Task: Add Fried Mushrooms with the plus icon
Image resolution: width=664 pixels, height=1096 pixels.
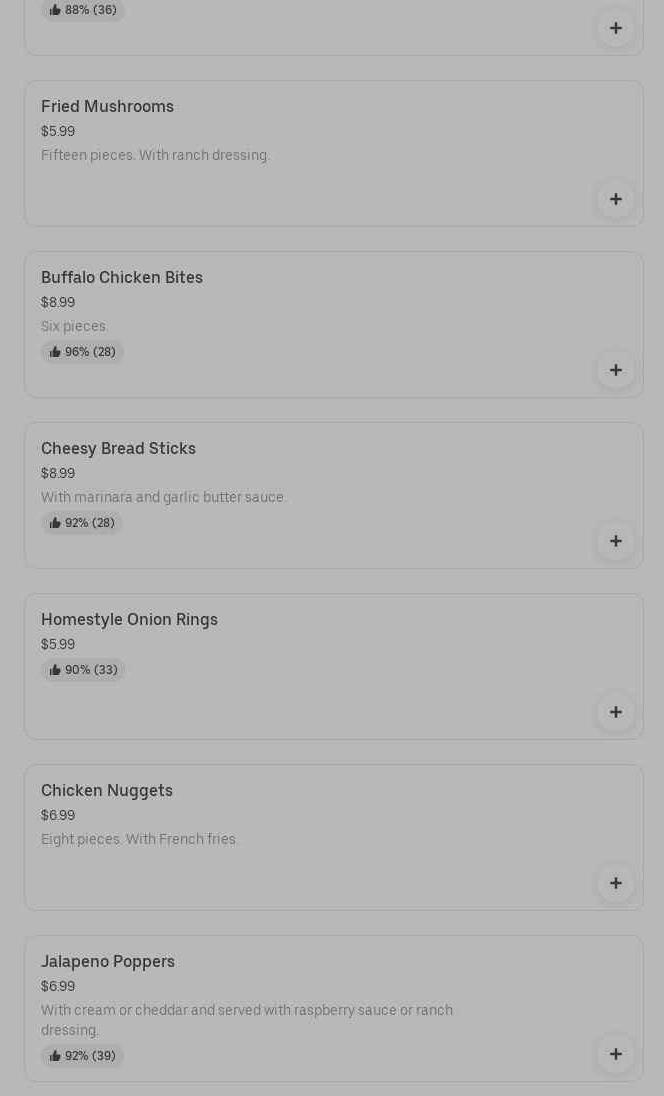Action: pyautogui.click(x=615, y=199)
